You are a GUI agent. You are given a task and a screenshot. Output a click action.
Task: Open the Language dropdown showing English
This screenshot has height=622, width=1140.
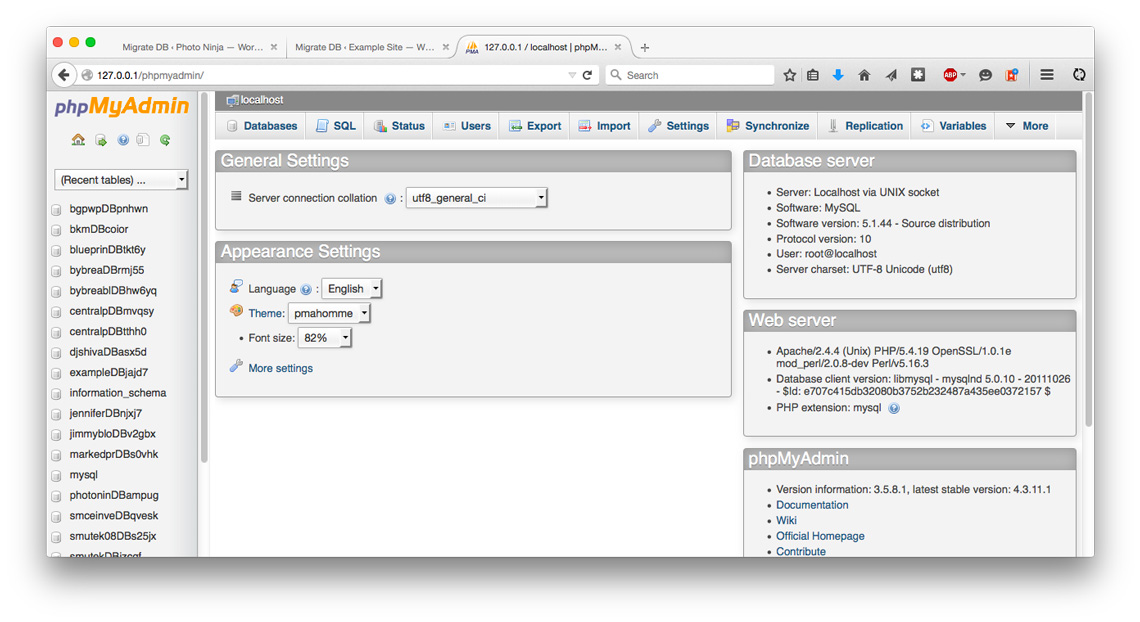pos(352,288)
